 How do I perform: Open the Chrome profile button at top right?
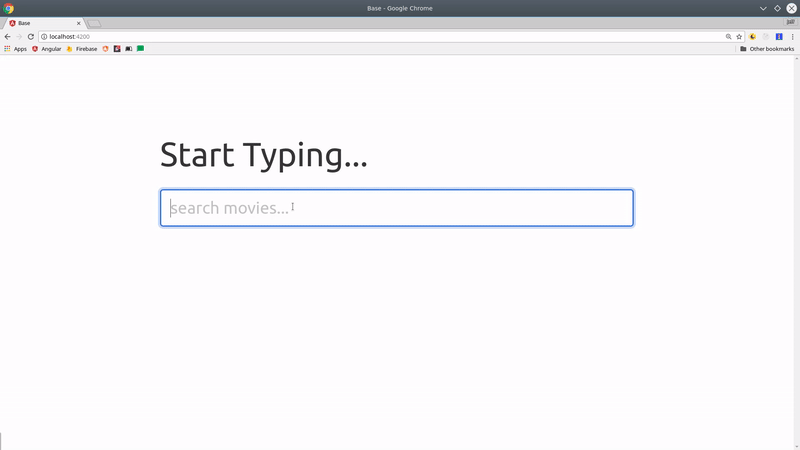click(x=790, y=21)
